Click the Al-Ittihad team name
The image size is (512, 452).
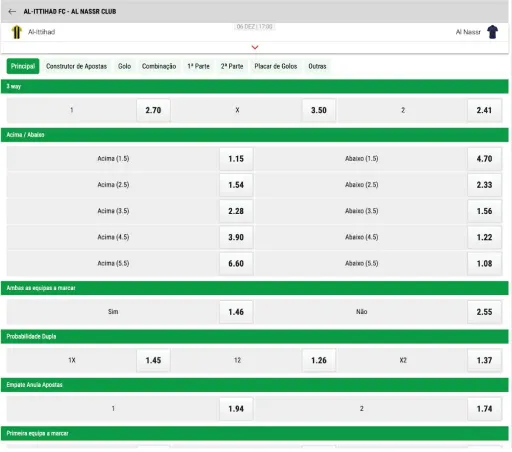(41, 32)
